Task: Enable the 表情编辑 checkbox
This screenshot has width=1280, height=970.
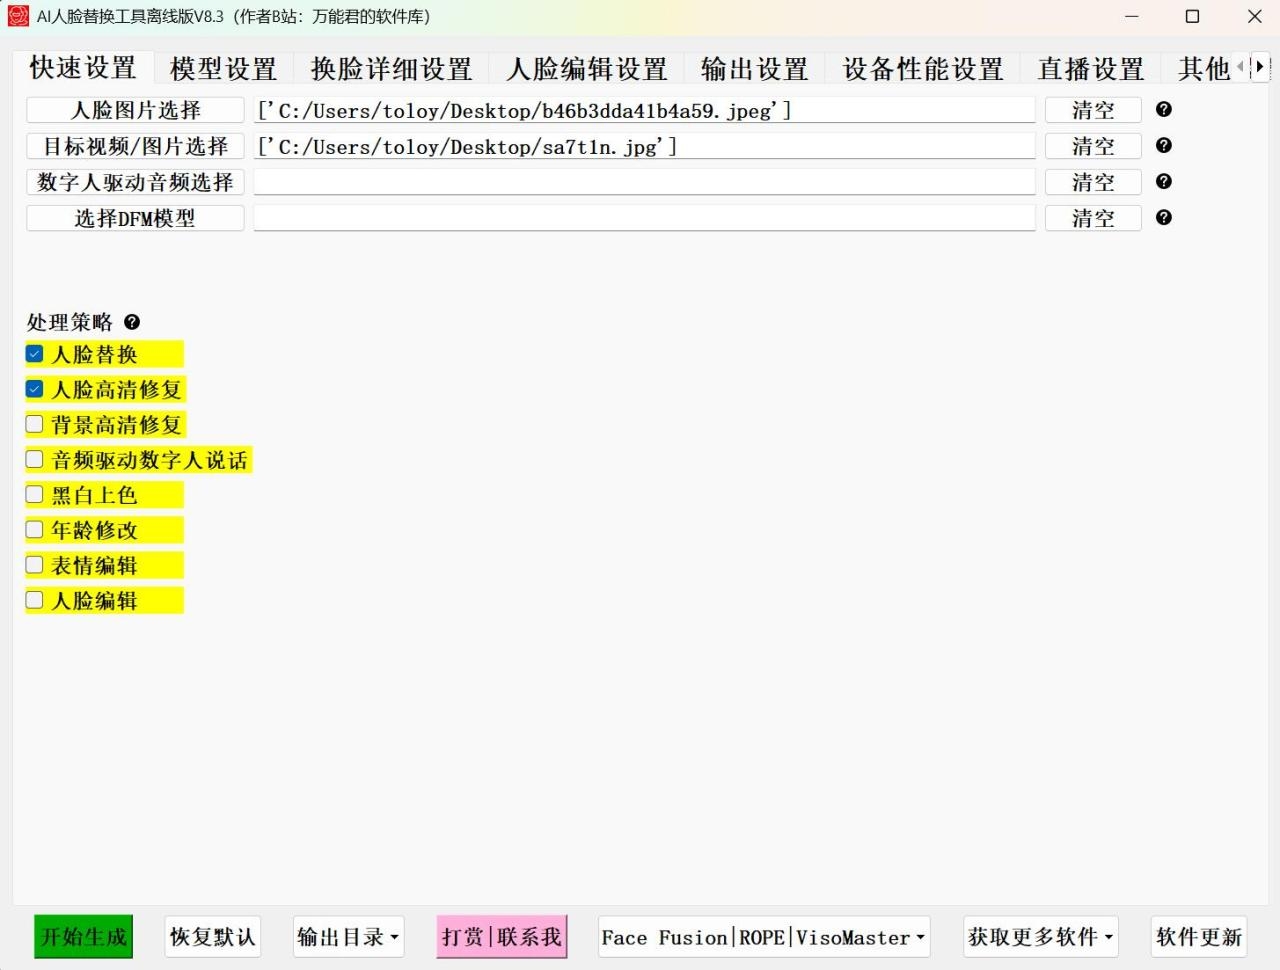Action: (x=34, y=564)
